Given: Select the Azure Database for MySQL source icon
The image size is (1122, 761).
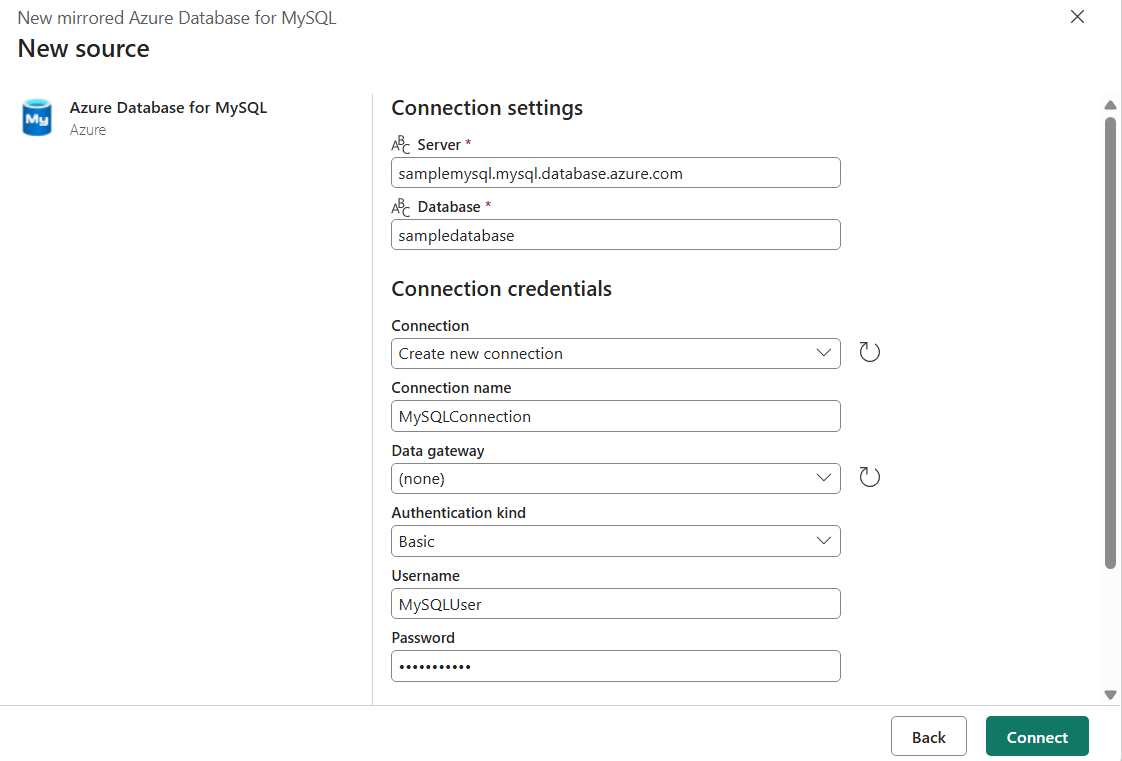Looking at the screenshot, I should pyautogui.click(x=36, y=117).
